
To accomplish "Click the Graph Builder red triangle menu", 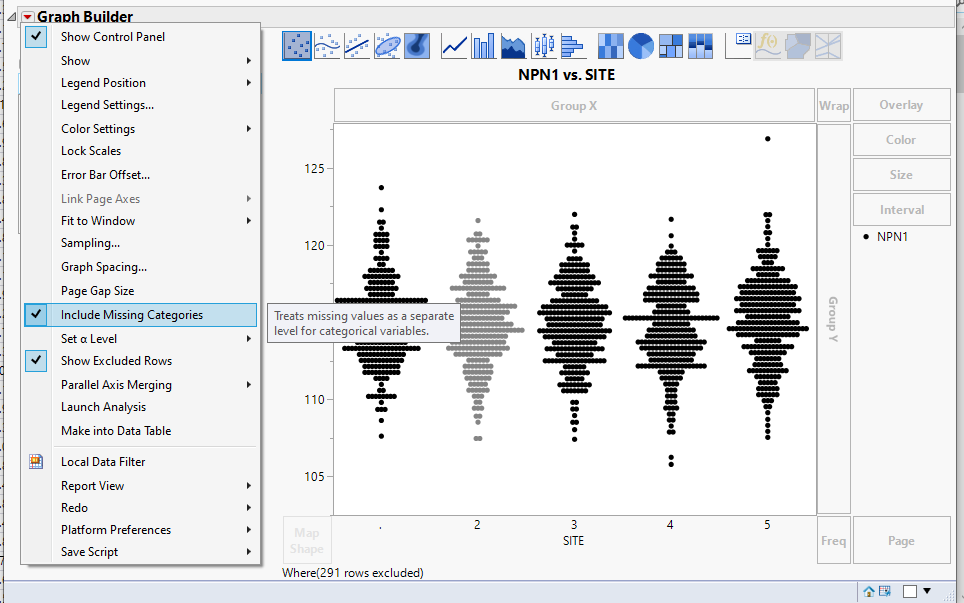I will tap(28, 17).
